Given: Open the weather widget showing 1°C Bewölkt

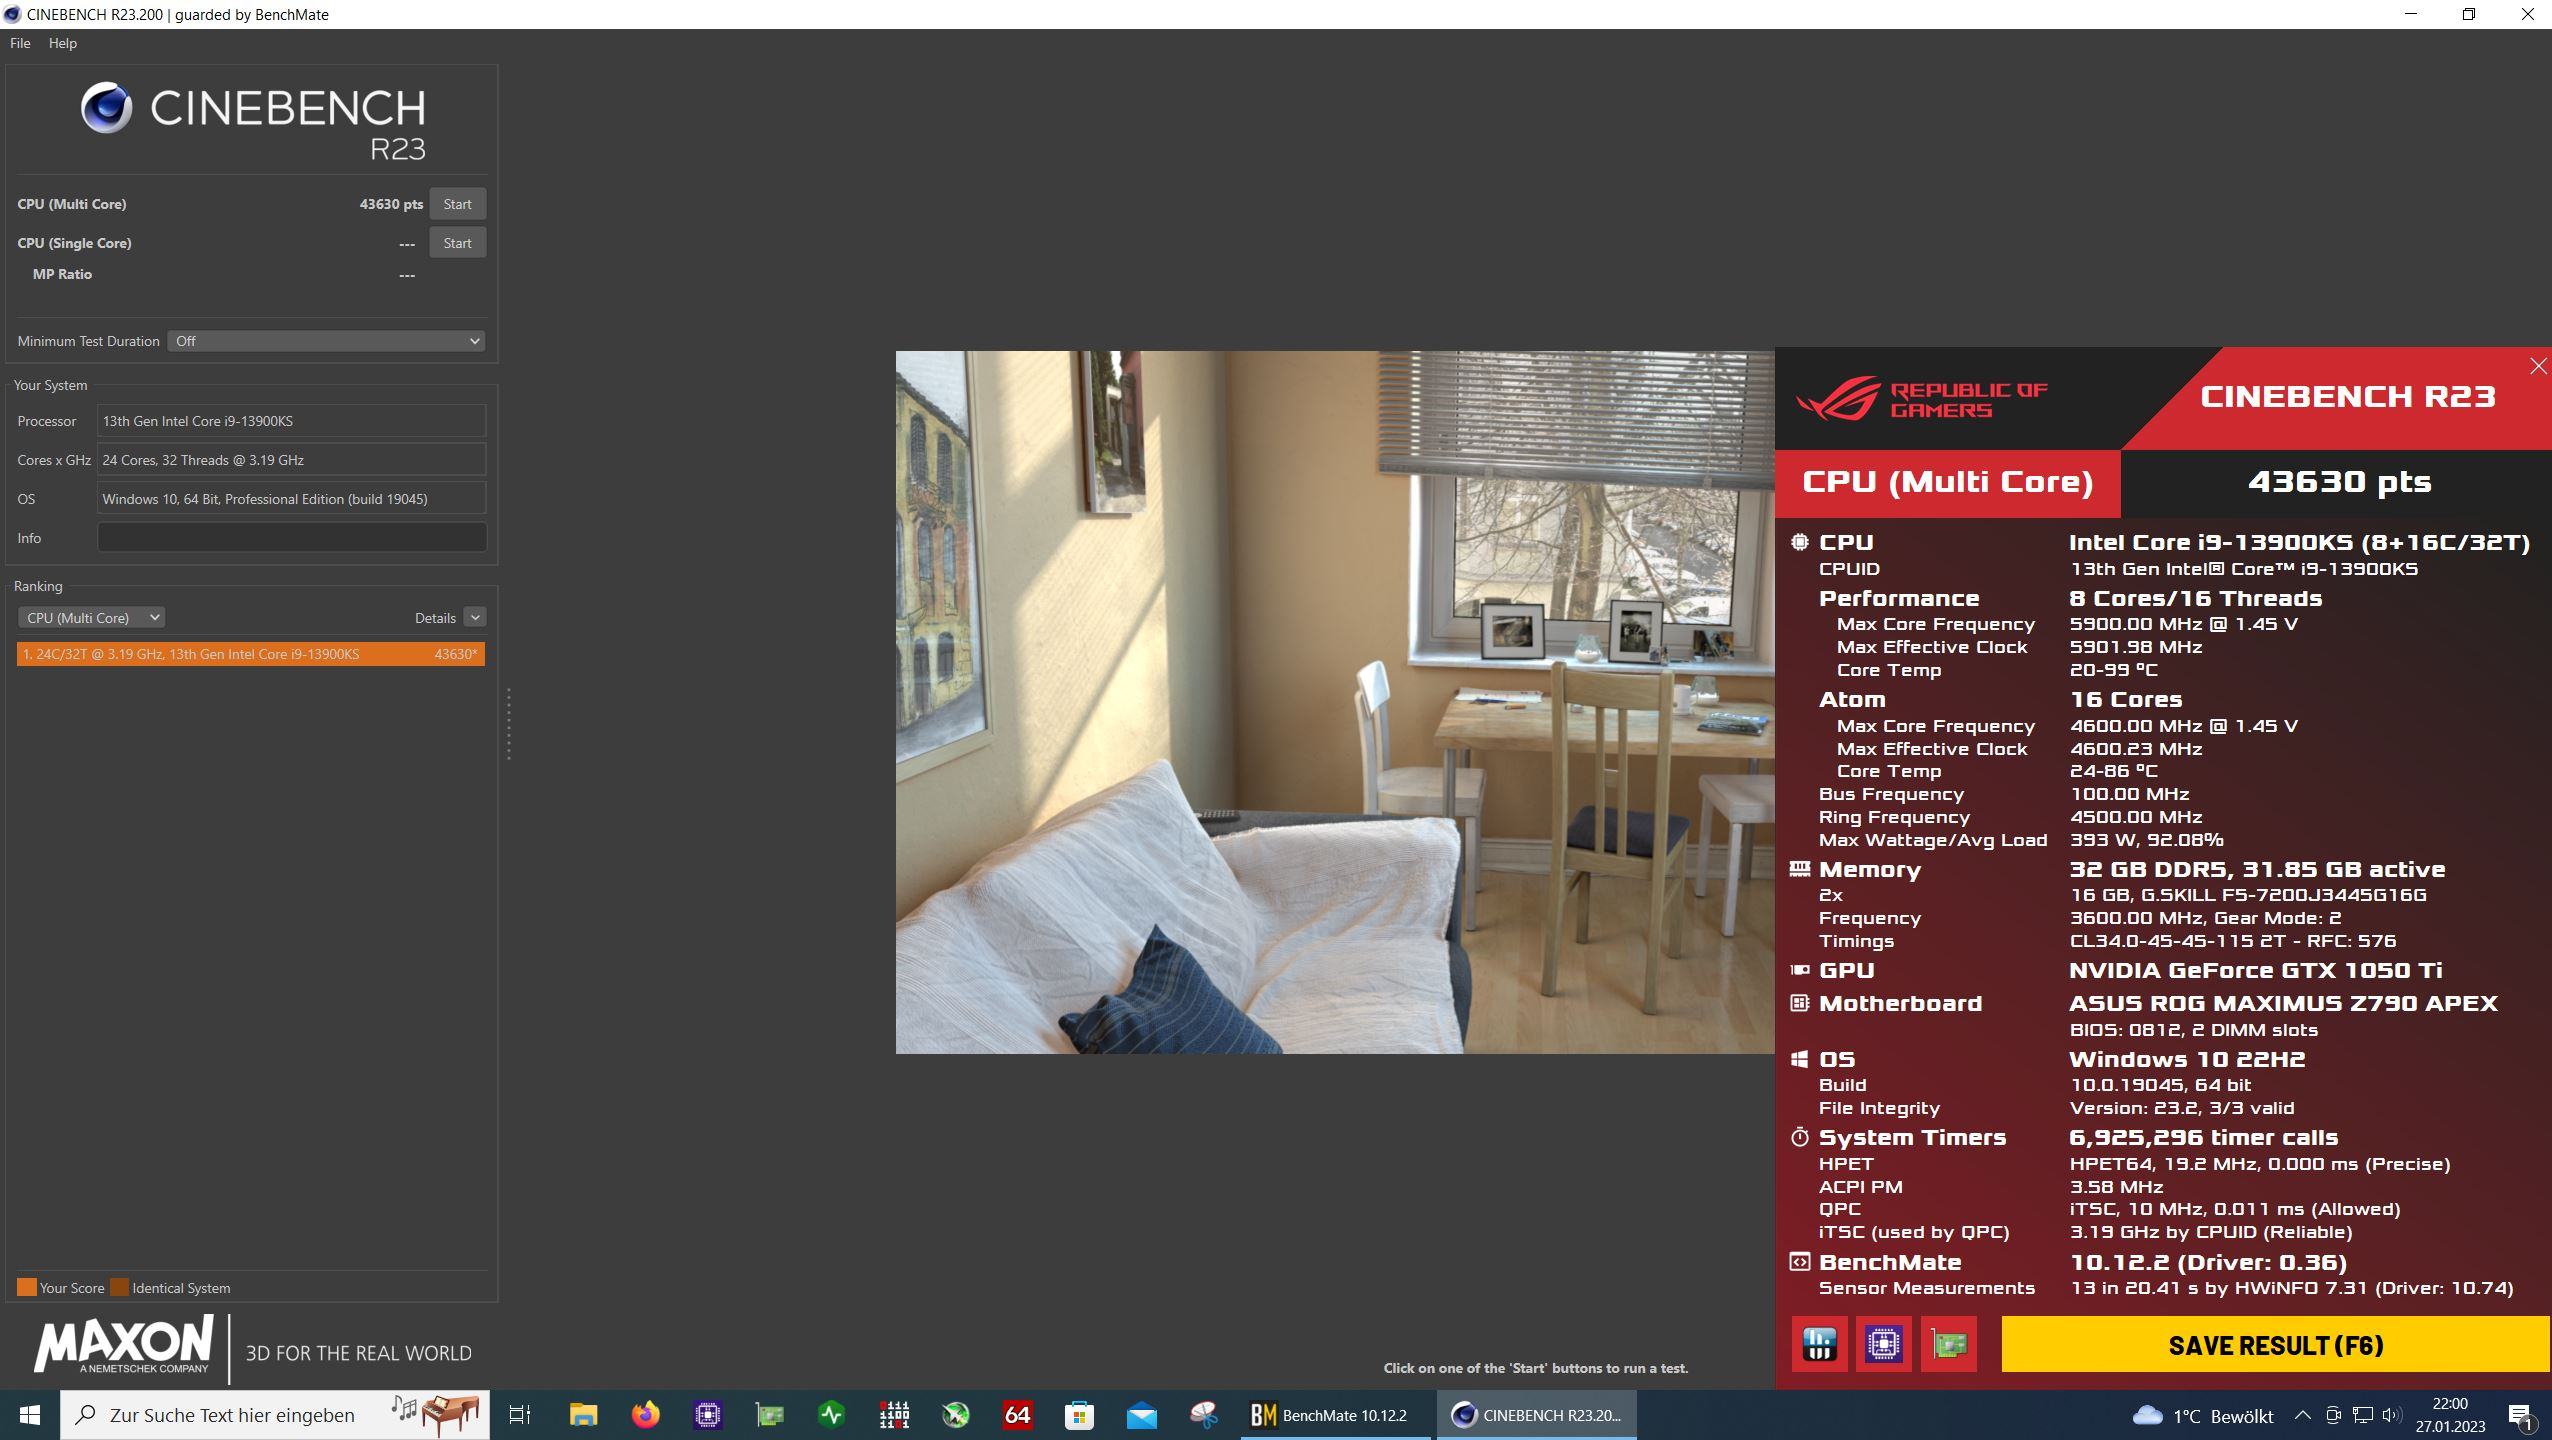Looking at the screenshot, I should pyautogui.click(x=2203, y=1416).
